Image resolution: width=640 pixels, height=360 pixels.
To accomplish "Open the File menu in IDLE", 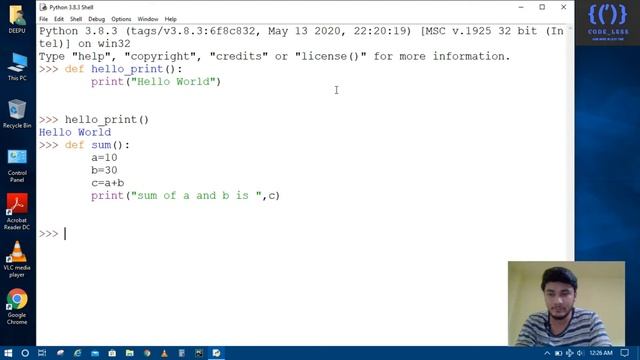I will (x=44, y=19).
